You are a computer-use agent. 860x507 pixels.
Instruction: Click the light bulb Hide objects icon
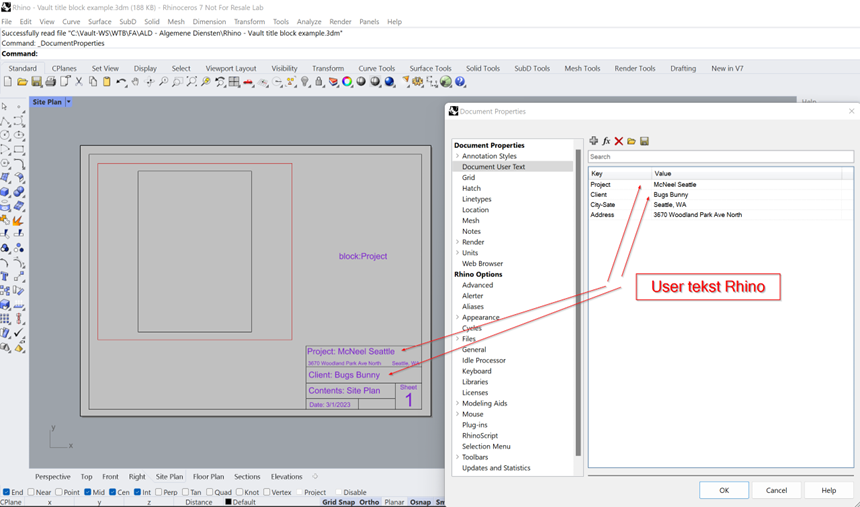click(x=305, y=82)
